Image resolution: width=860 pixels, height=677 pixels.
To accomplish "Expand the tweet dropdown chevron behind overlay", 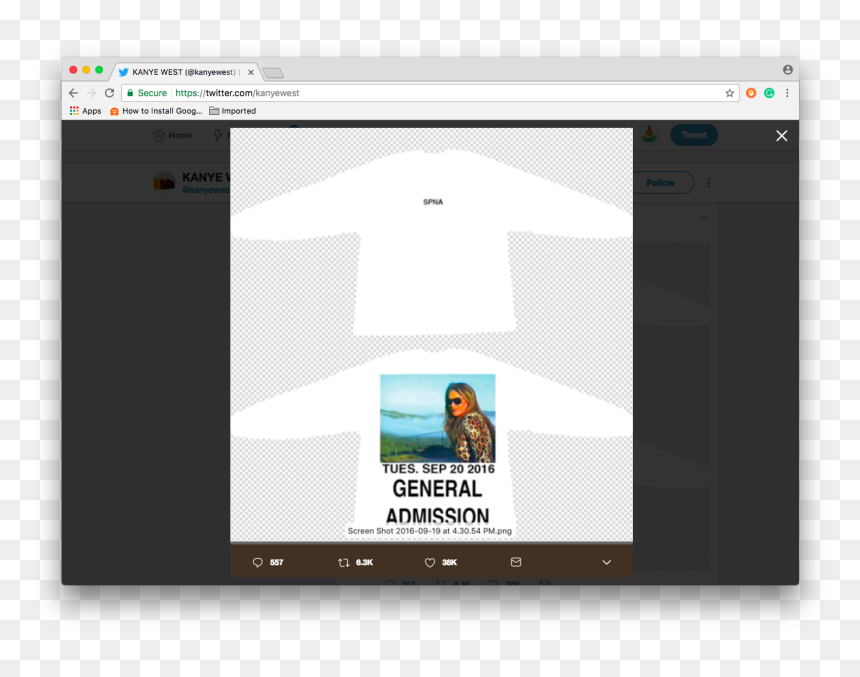I will pos(704,217).
